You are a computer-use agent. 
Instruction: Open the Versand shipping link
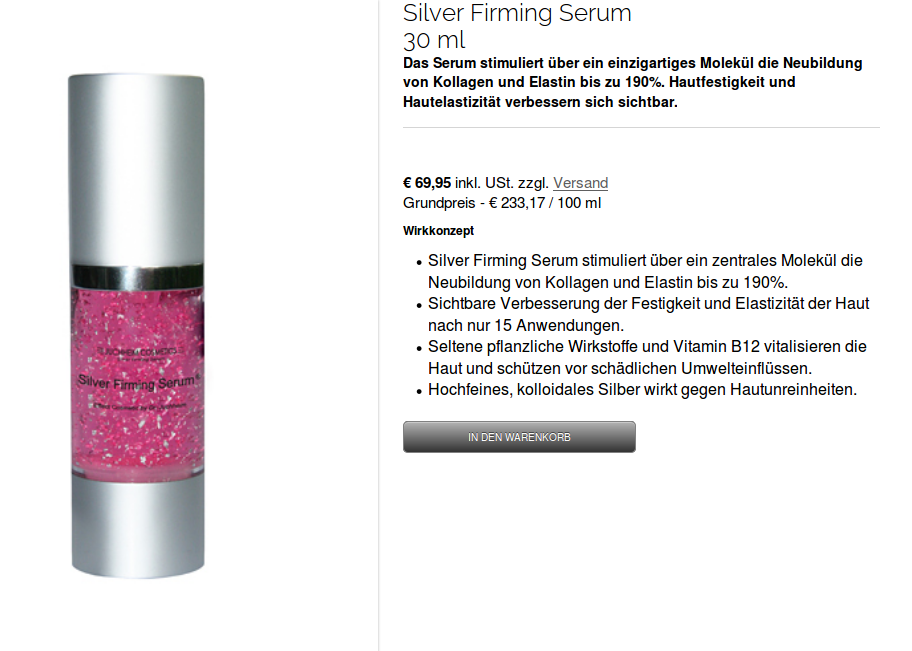pyautogui.click(x=580, y=183)
